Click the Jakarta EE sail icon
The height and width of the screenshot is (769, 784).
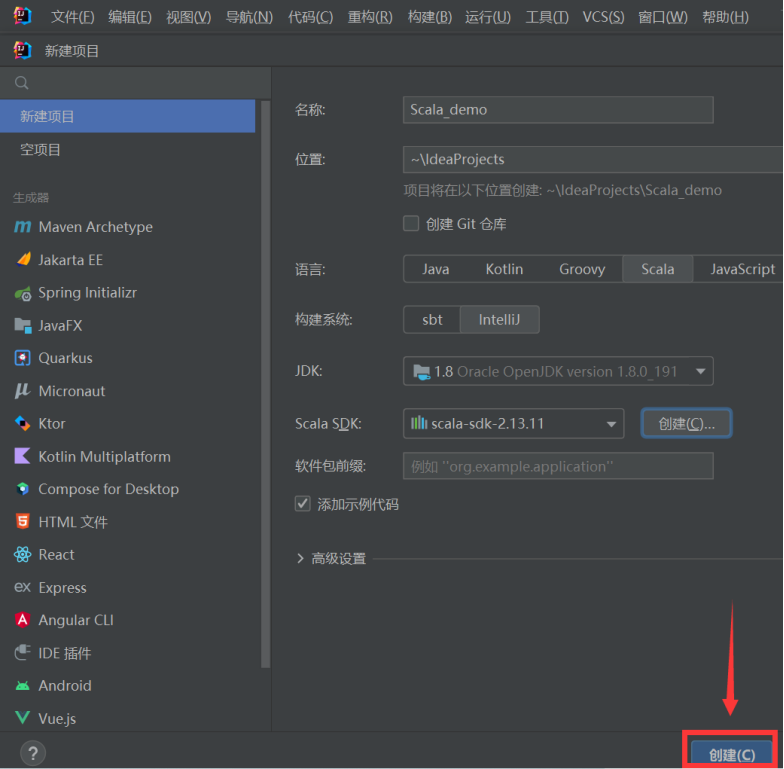click(23, 260)
